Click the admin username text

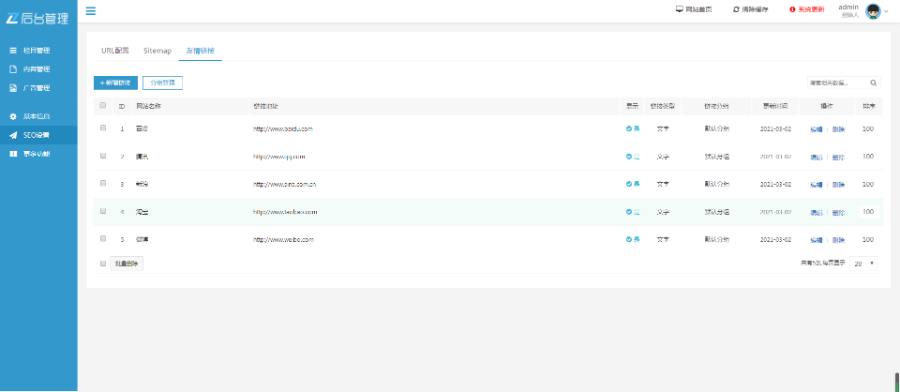[848, 7]
